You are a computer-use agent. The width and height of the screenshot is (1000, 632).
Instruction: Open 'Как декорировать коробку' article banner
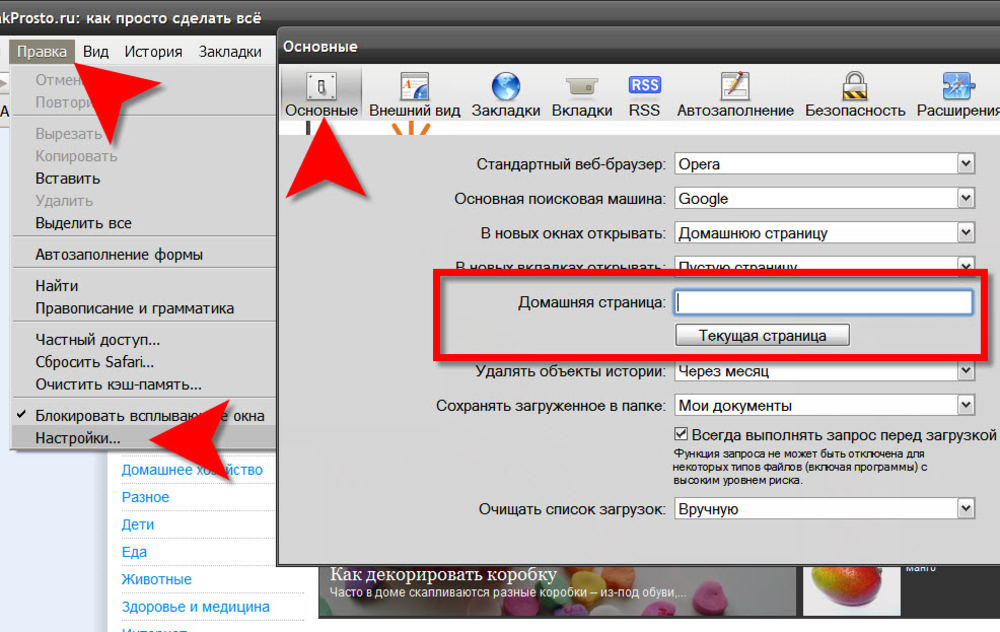point(557,591)
